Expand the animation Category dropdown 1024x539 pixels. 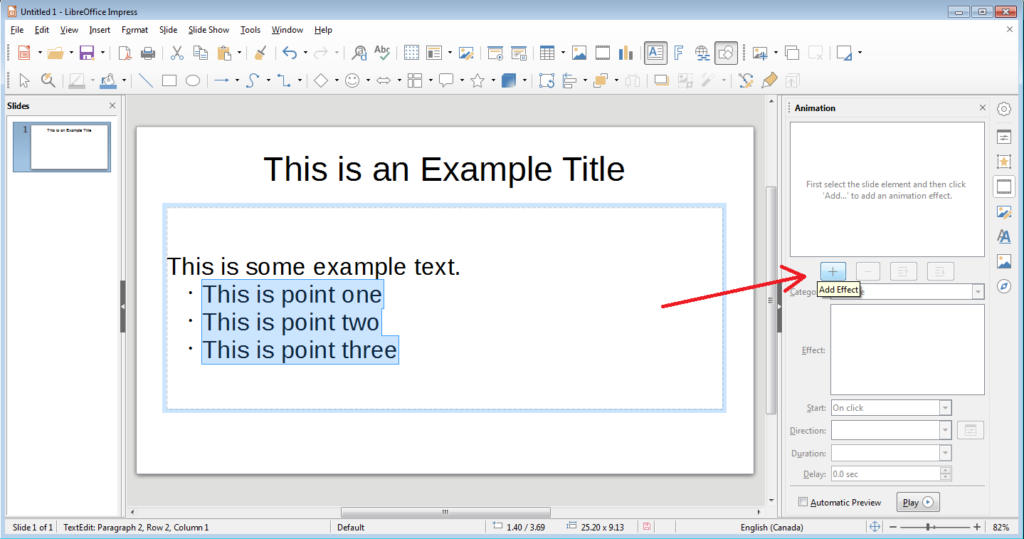pyautogui.click(x=977, y=292)
